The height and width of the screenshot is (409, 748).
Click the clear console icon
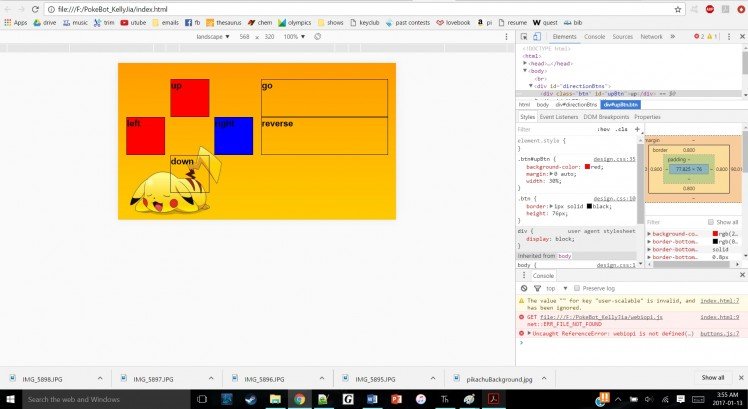click(x=524, y=288)
